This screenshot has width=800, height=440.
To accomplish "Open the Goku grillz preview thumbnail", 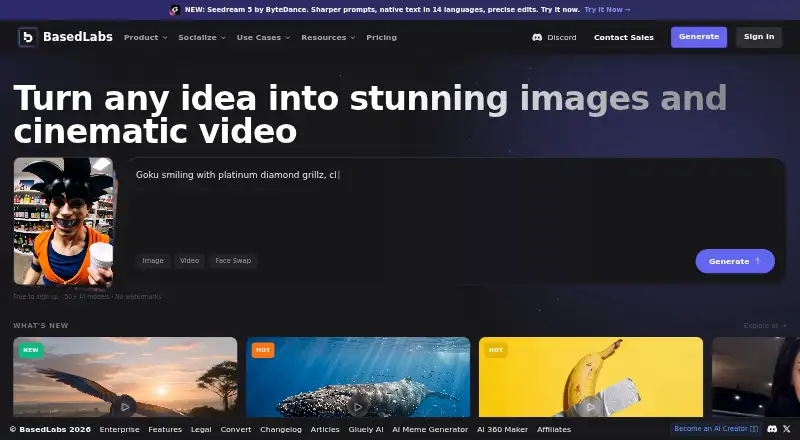I will click(64, 221).
